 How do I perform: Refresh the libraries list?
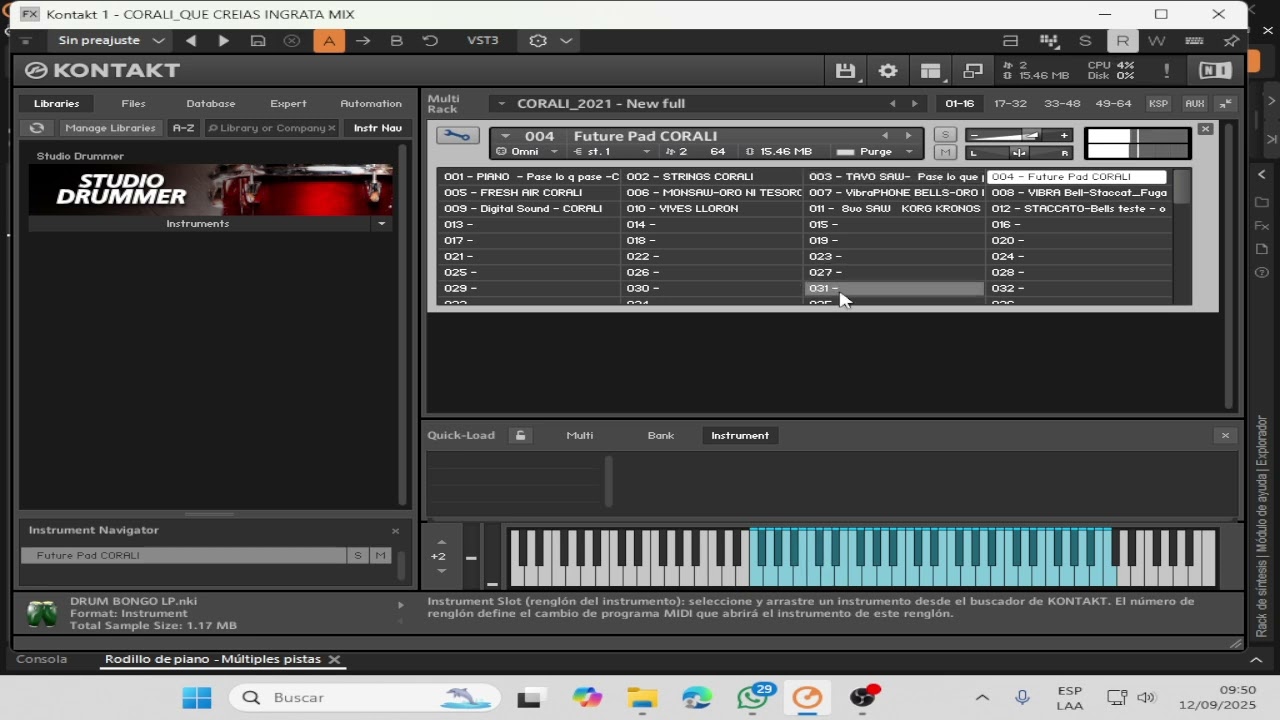coord(37,128)
